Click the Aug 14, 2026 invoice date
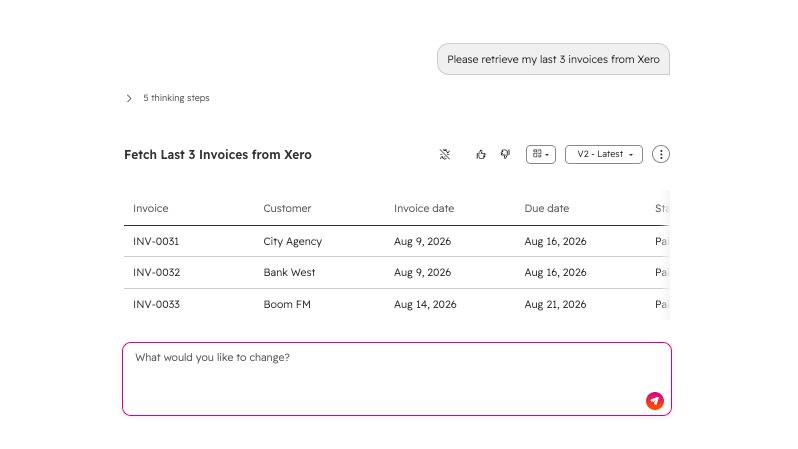The height and width of the screenshot is (449, 798). click(x=425, y=304)
